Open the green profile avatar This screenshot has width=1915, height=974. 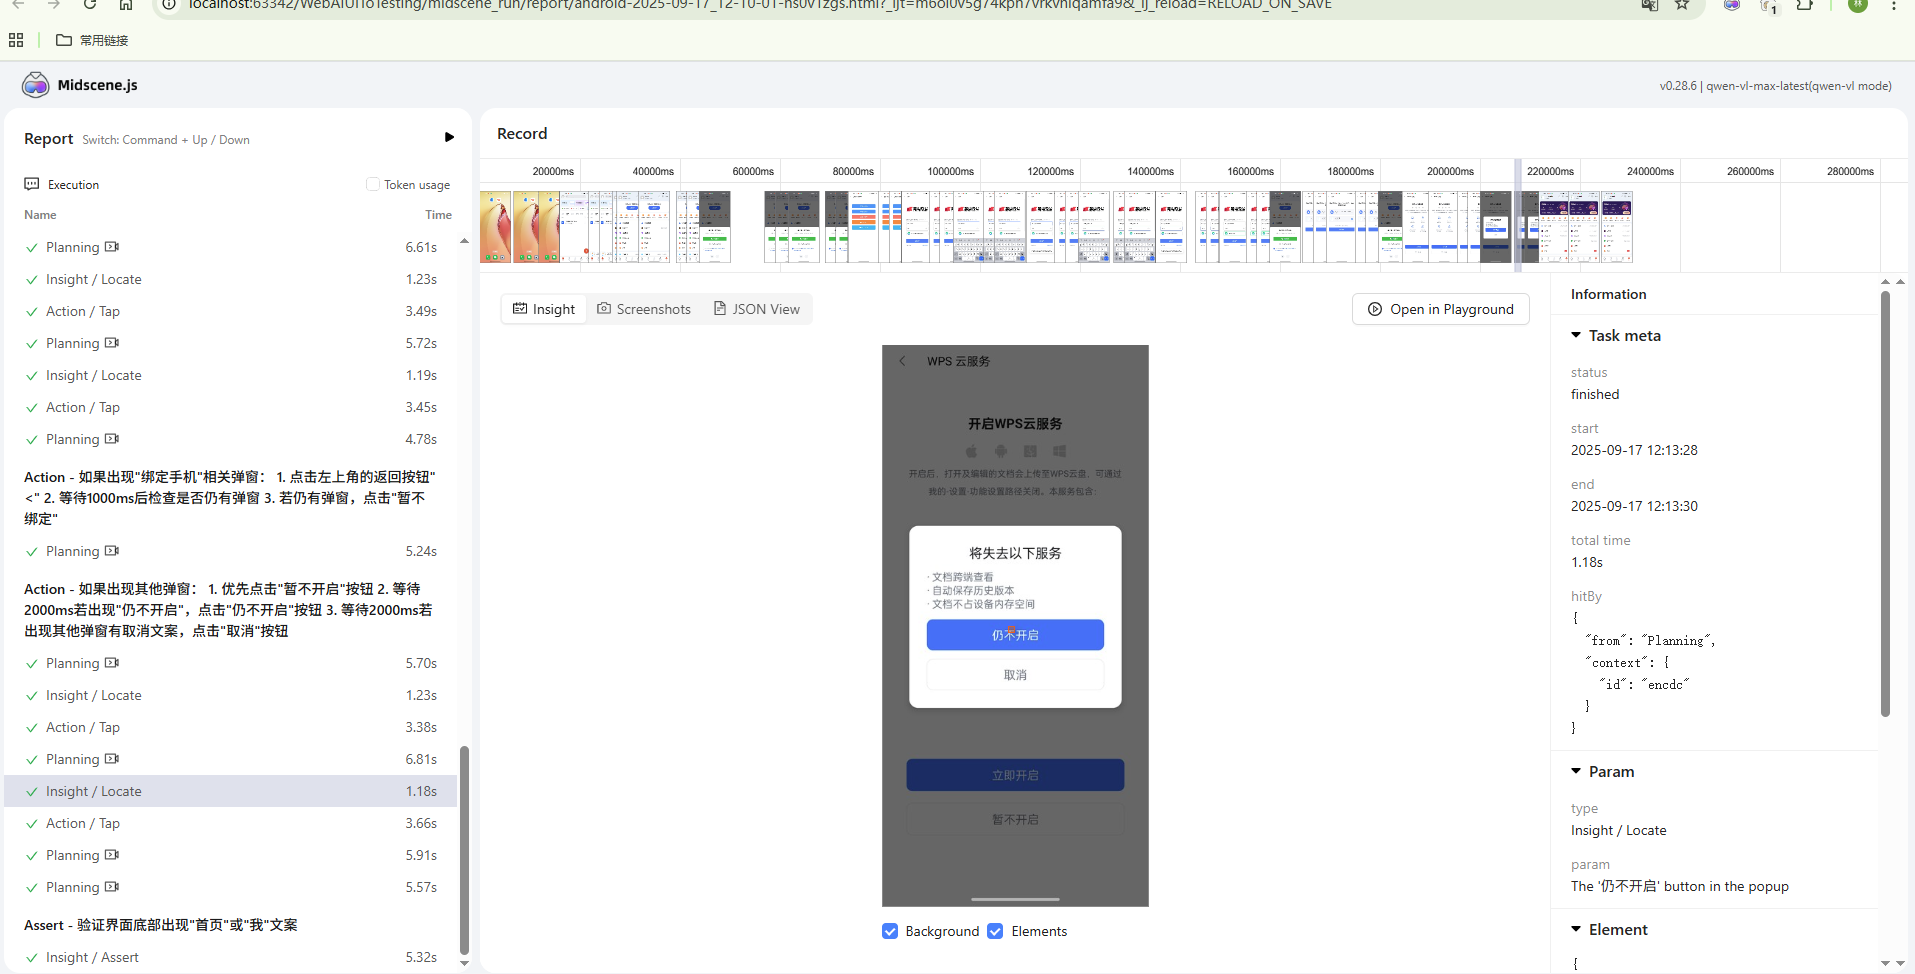[x=1858, y=4]
